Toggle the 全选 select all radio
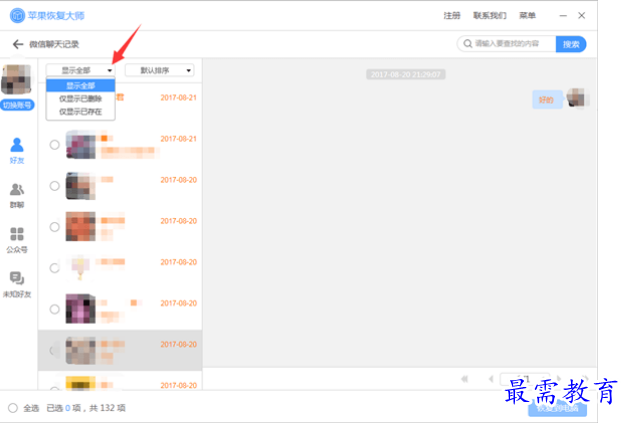 point(13,408)
